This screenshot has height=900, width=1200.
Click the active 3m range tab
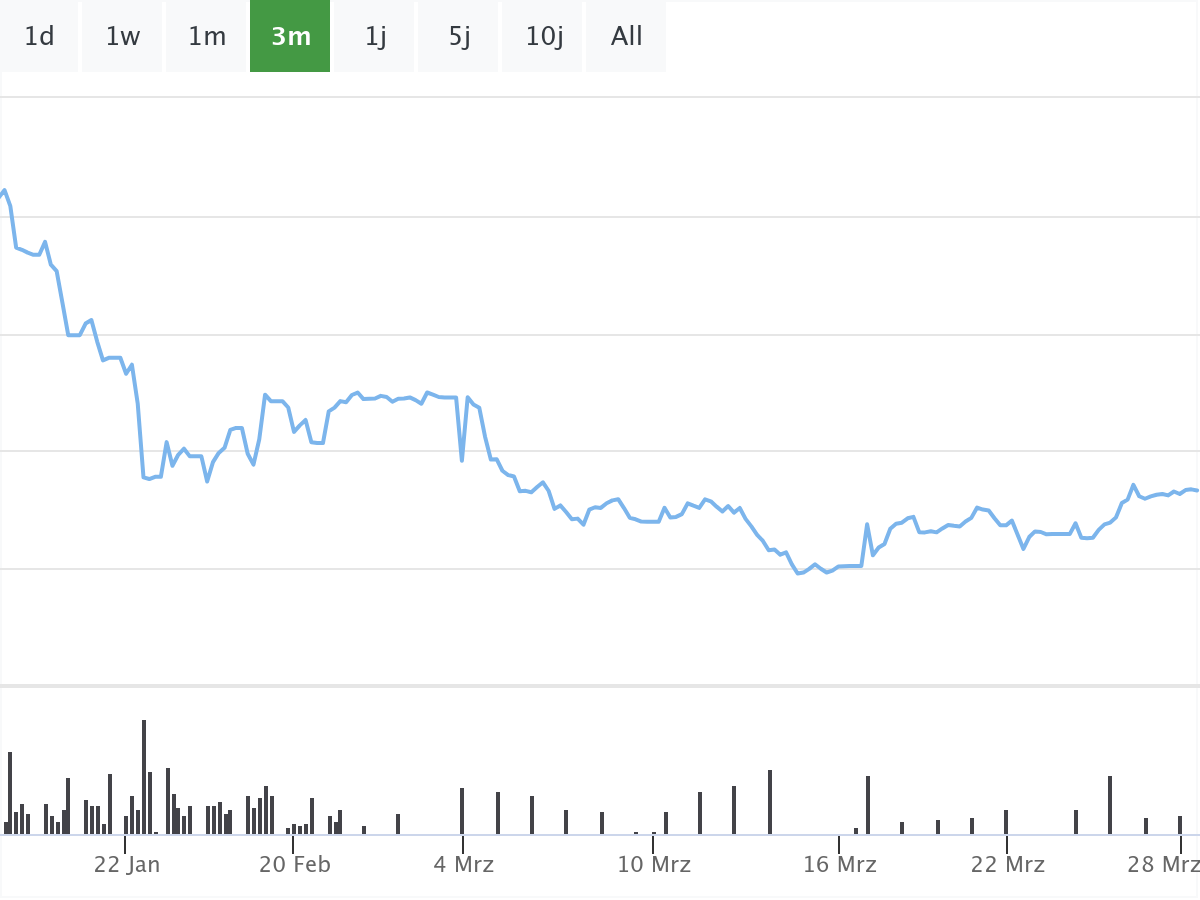coord(291,36)
